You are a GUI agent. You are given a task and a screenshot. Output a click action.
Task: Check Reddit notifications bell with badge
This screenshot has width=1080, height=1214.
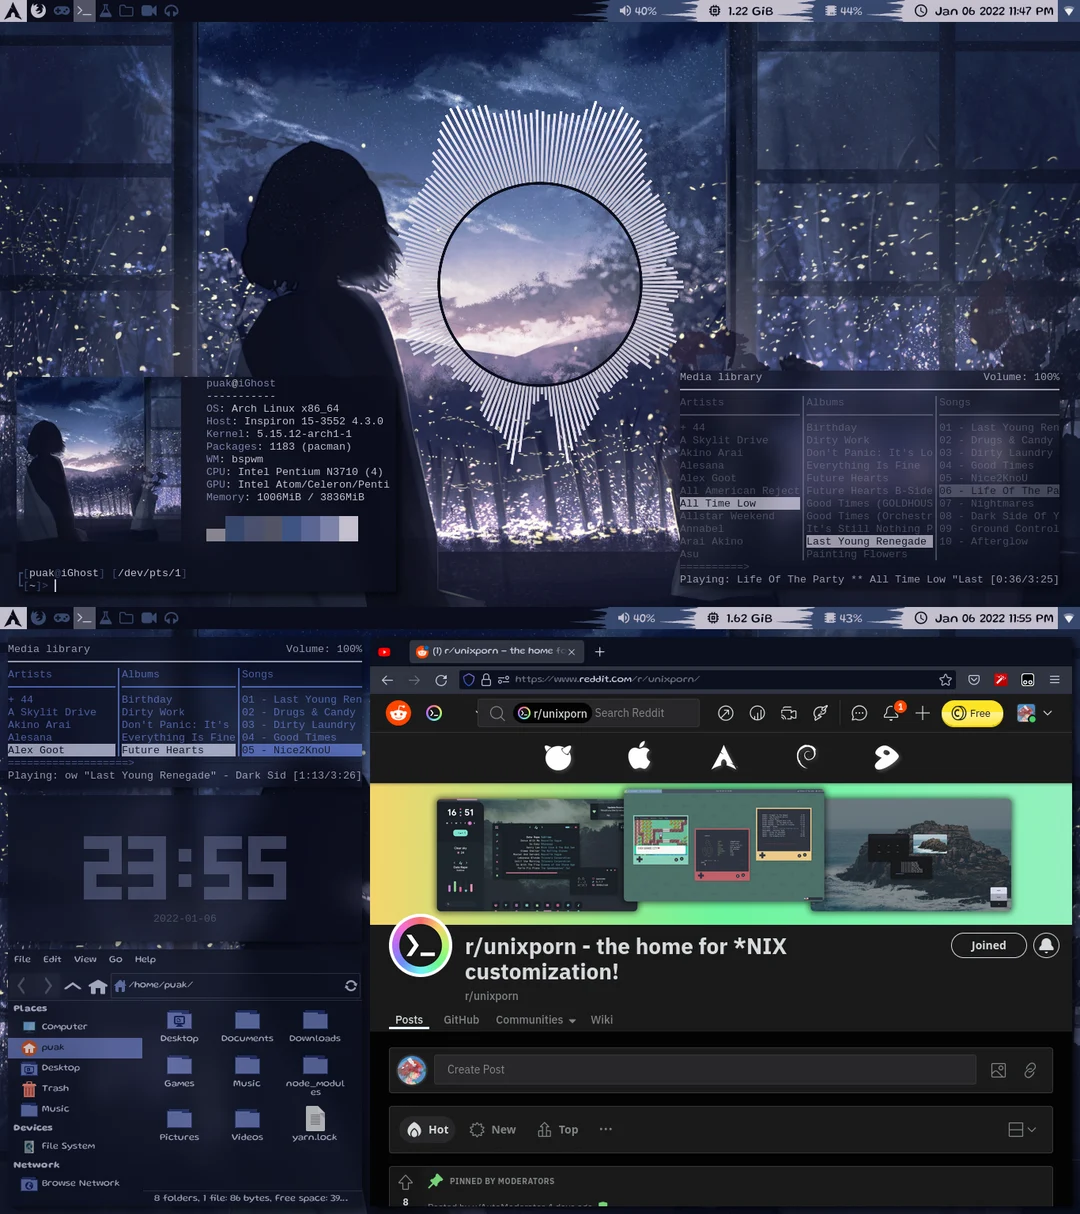tap(890, 713)
